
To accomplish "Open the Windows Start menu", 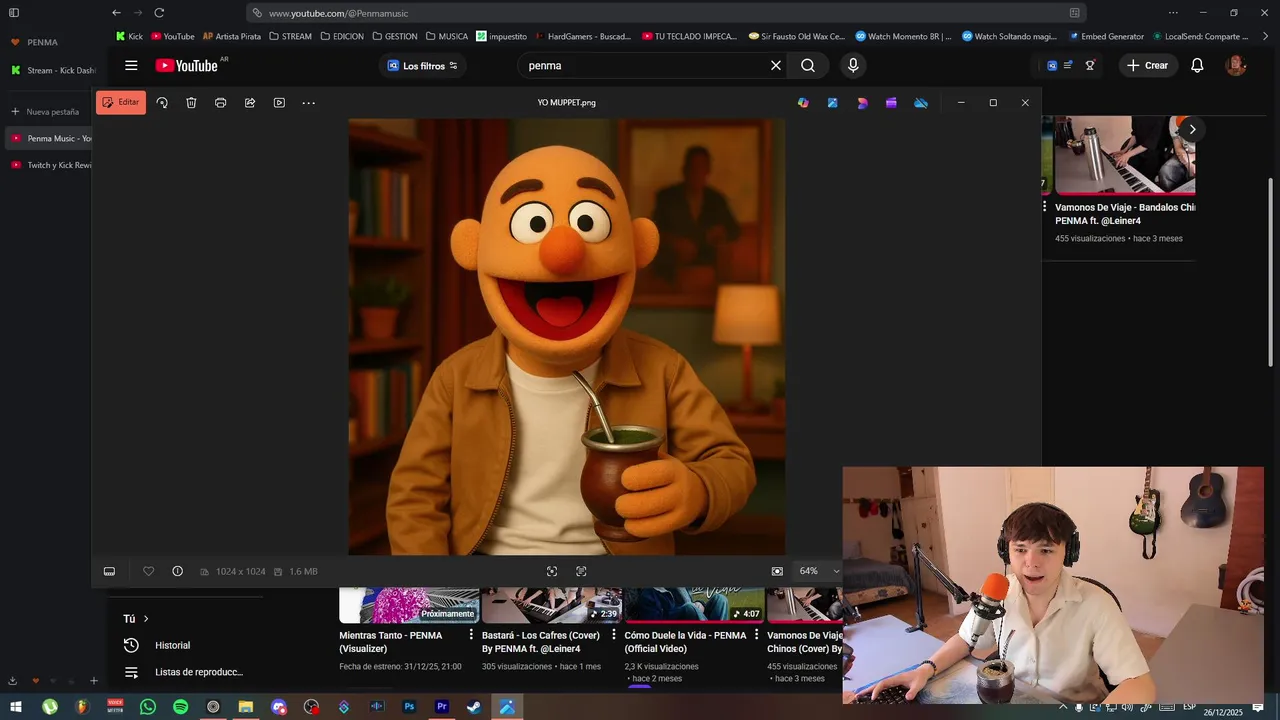I will 16,707.
